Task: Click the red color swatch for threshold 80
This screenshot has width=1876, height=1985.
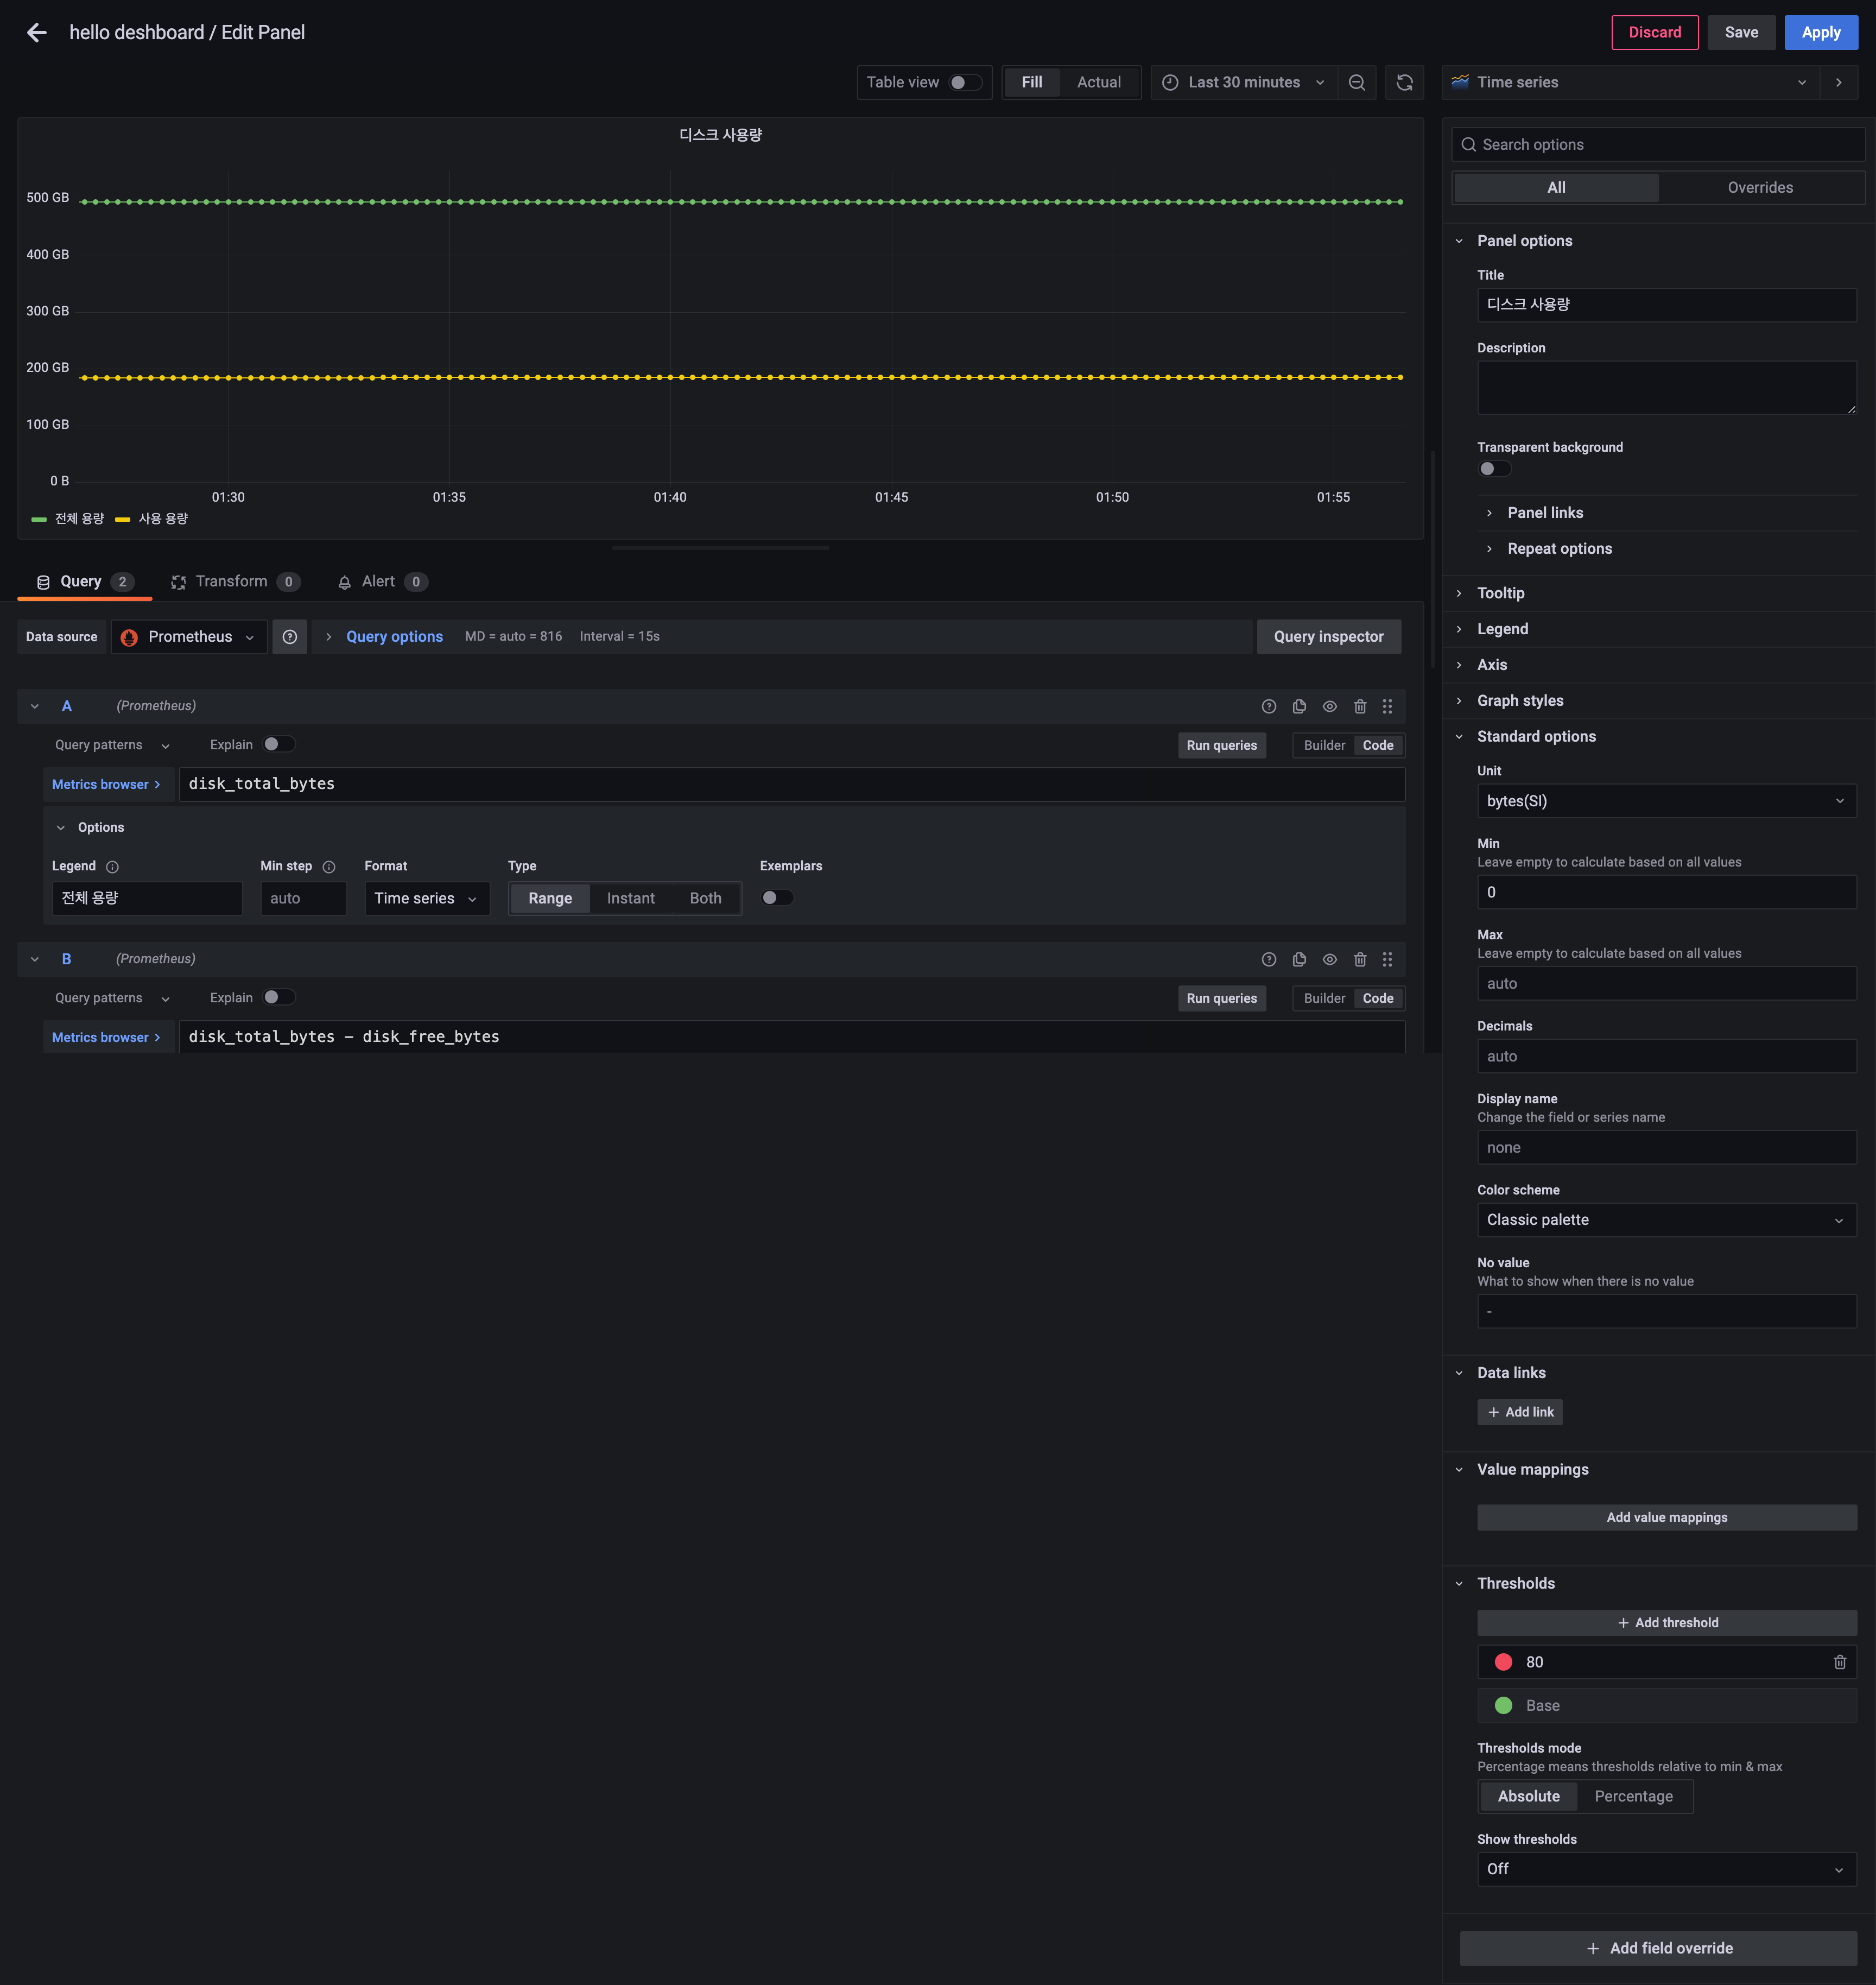Action: [1503, 1662]
